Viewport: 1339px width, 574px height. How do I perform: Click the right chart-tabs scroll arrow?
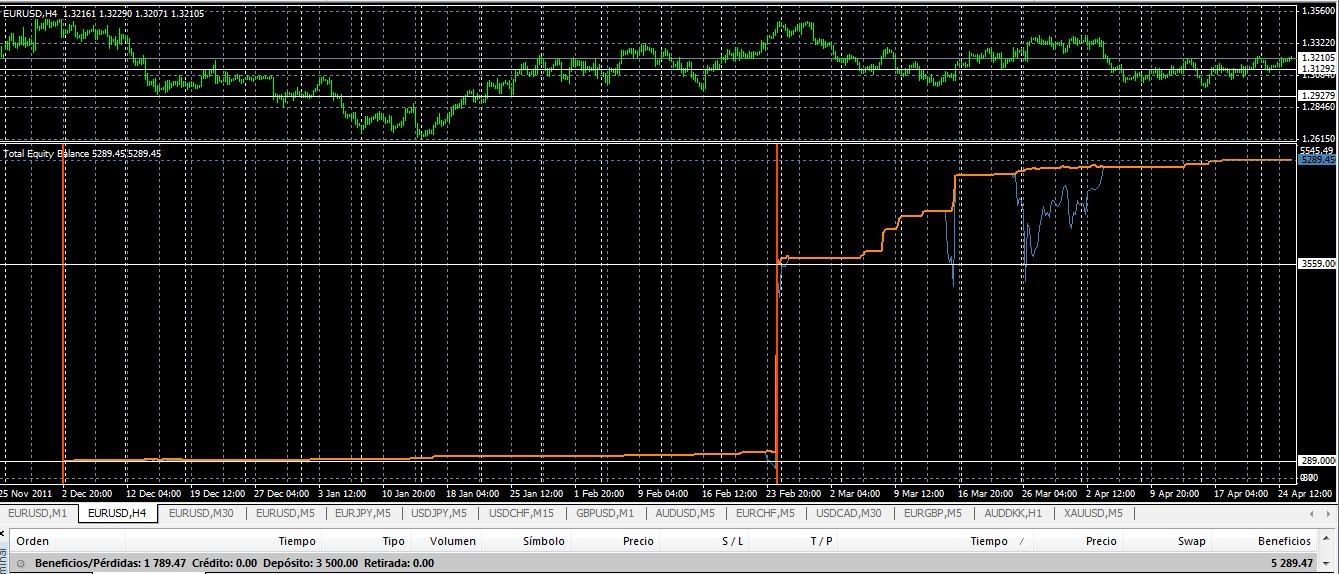pyautogui.click(x=1328, y=513)
